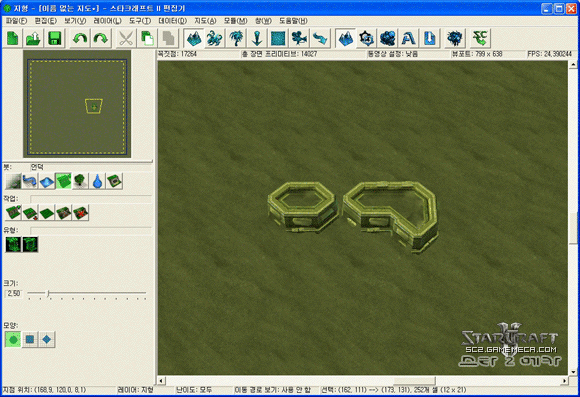Click the 2.50 size input field

point(13,294)
